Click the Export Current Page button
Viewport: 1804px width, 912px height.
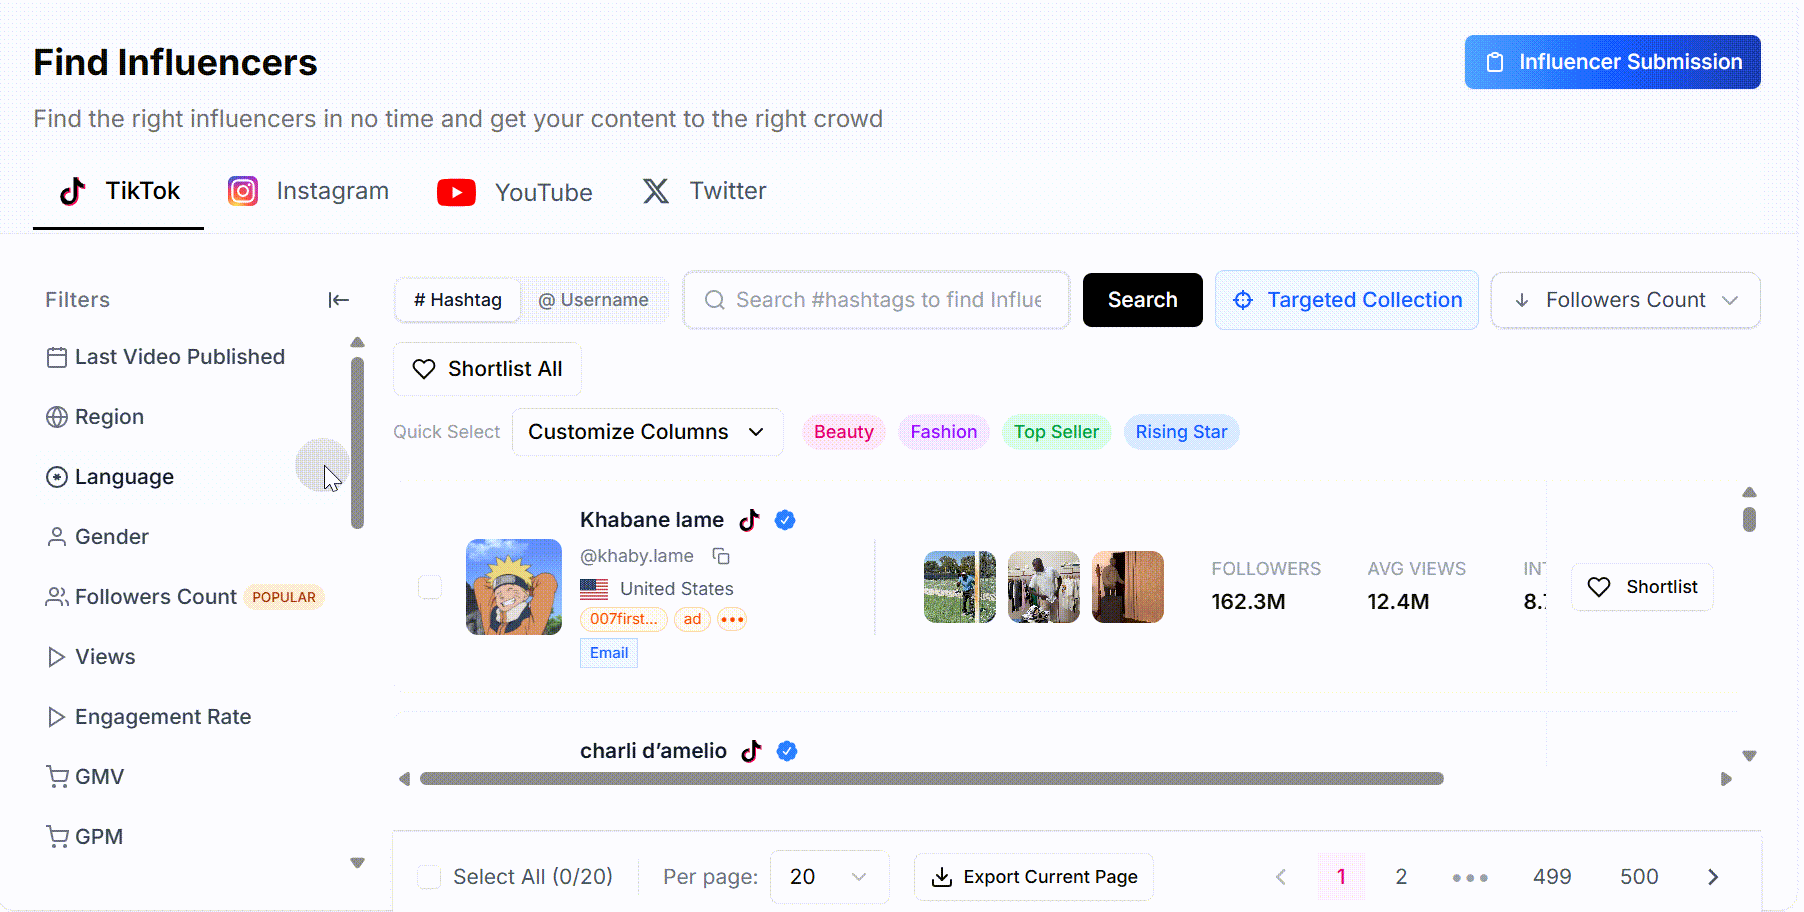point(1033,877)
